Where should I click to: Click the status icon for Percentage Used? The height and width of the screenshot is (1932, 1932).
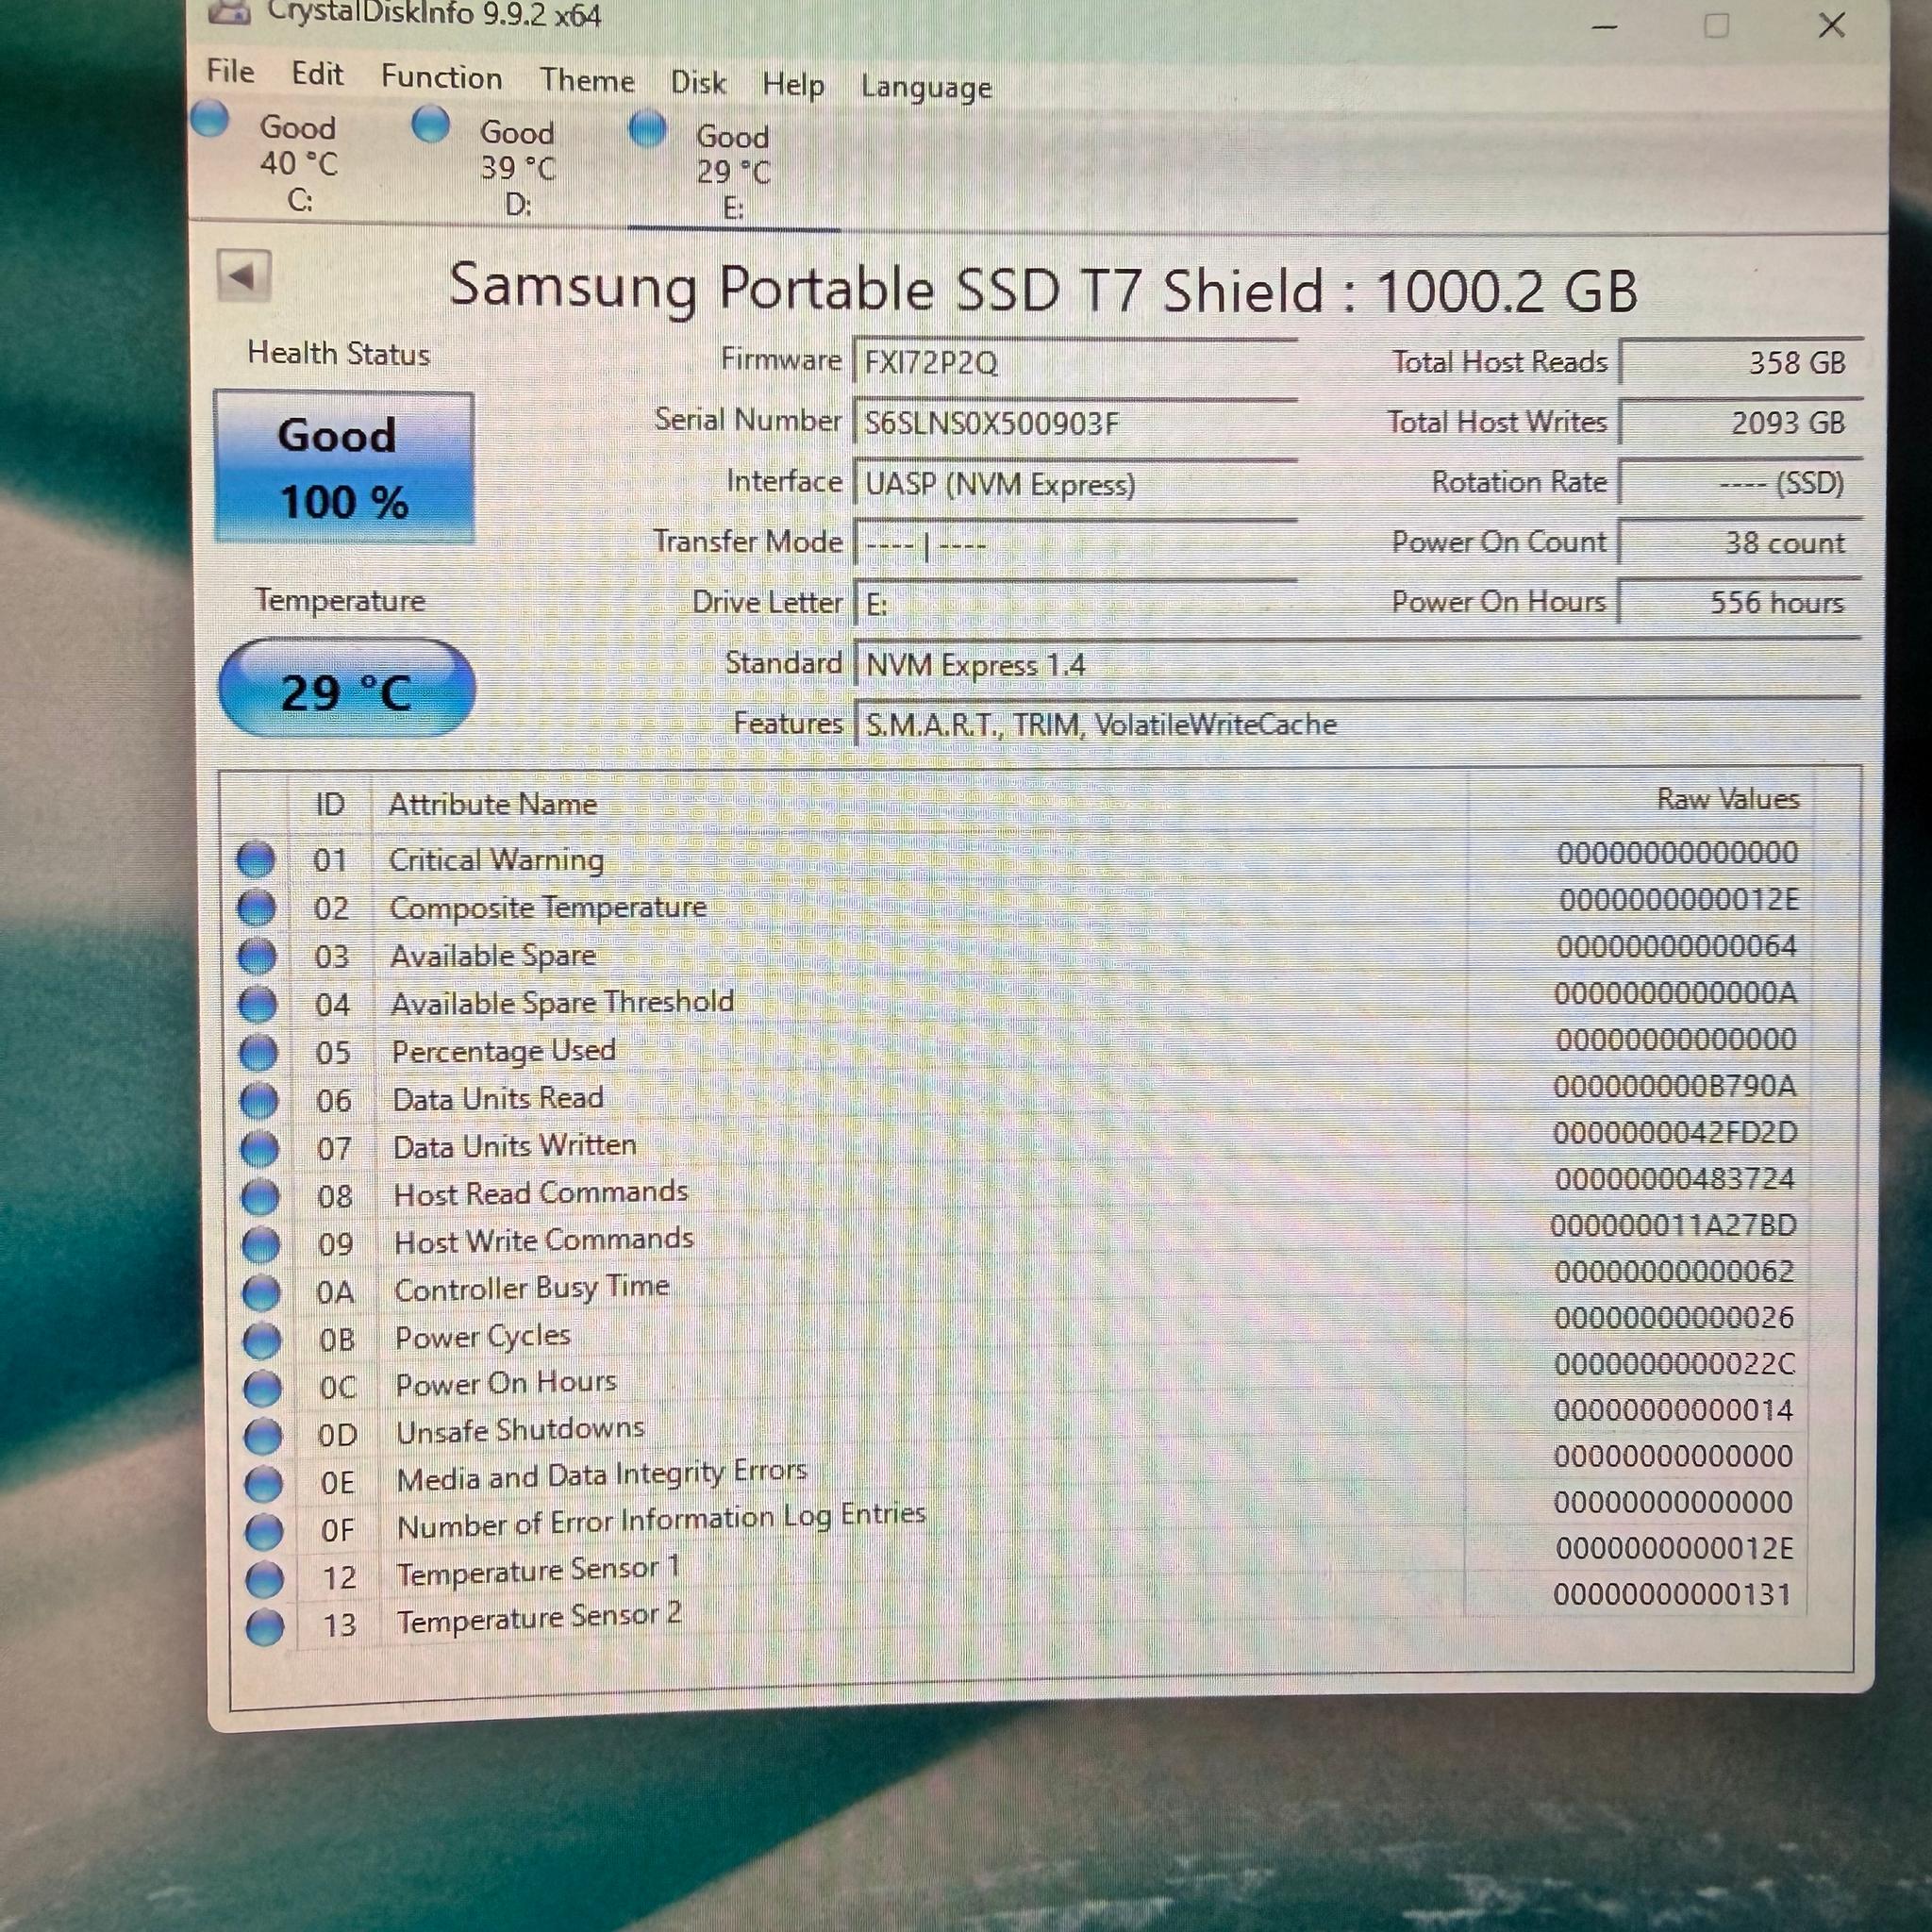(x=258, y=1052)
